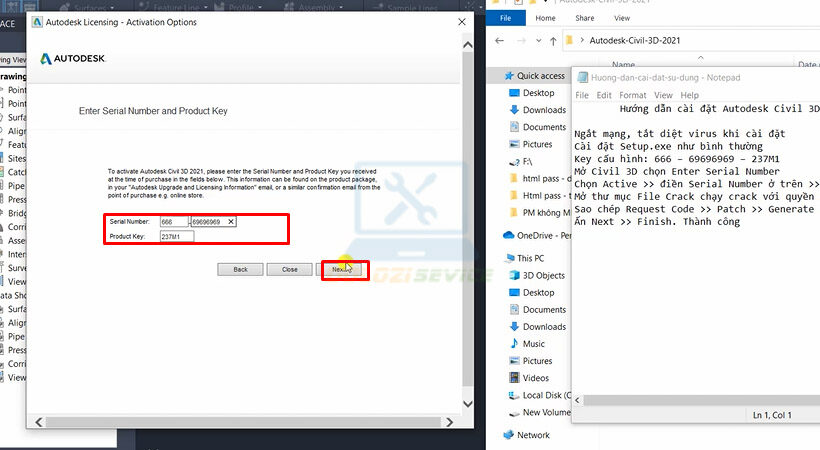The width and height of the screenshot is (820, 450).
Task: Click the Product Key input field
Action: pyautogui.click(x=176, y=237)
